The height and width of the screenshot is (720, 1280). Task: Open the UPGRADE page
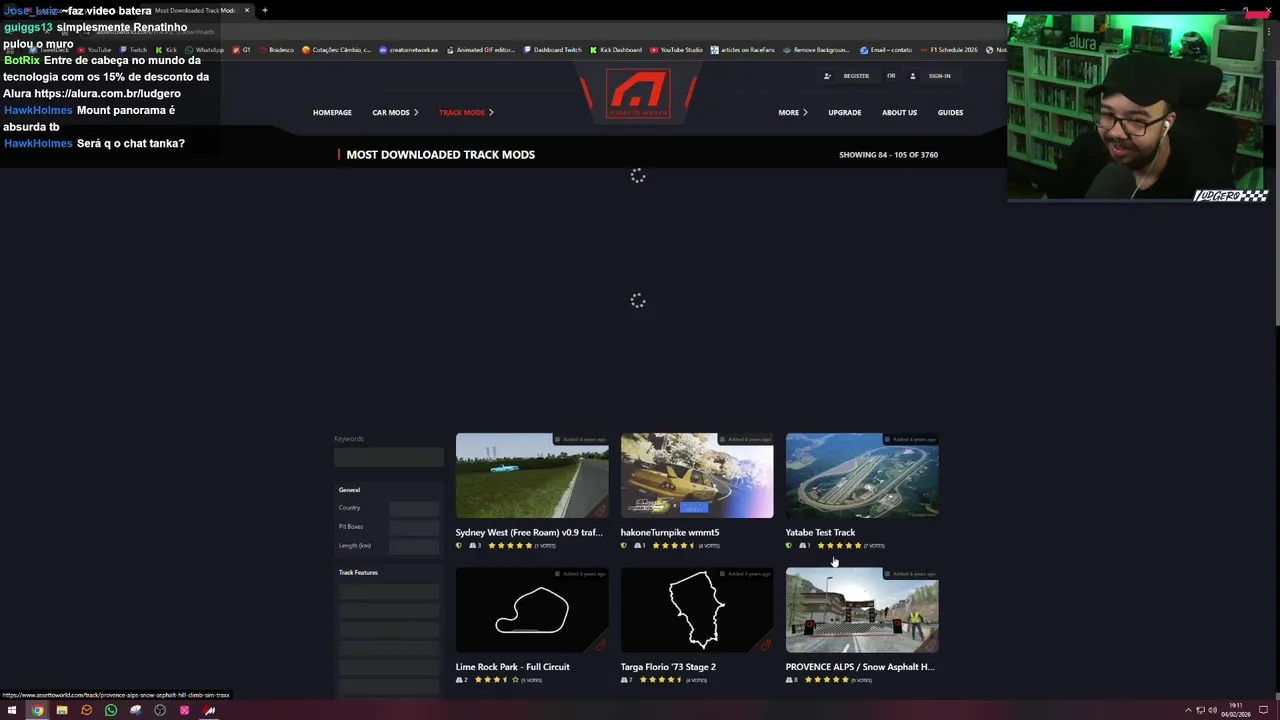click(845, 113)
